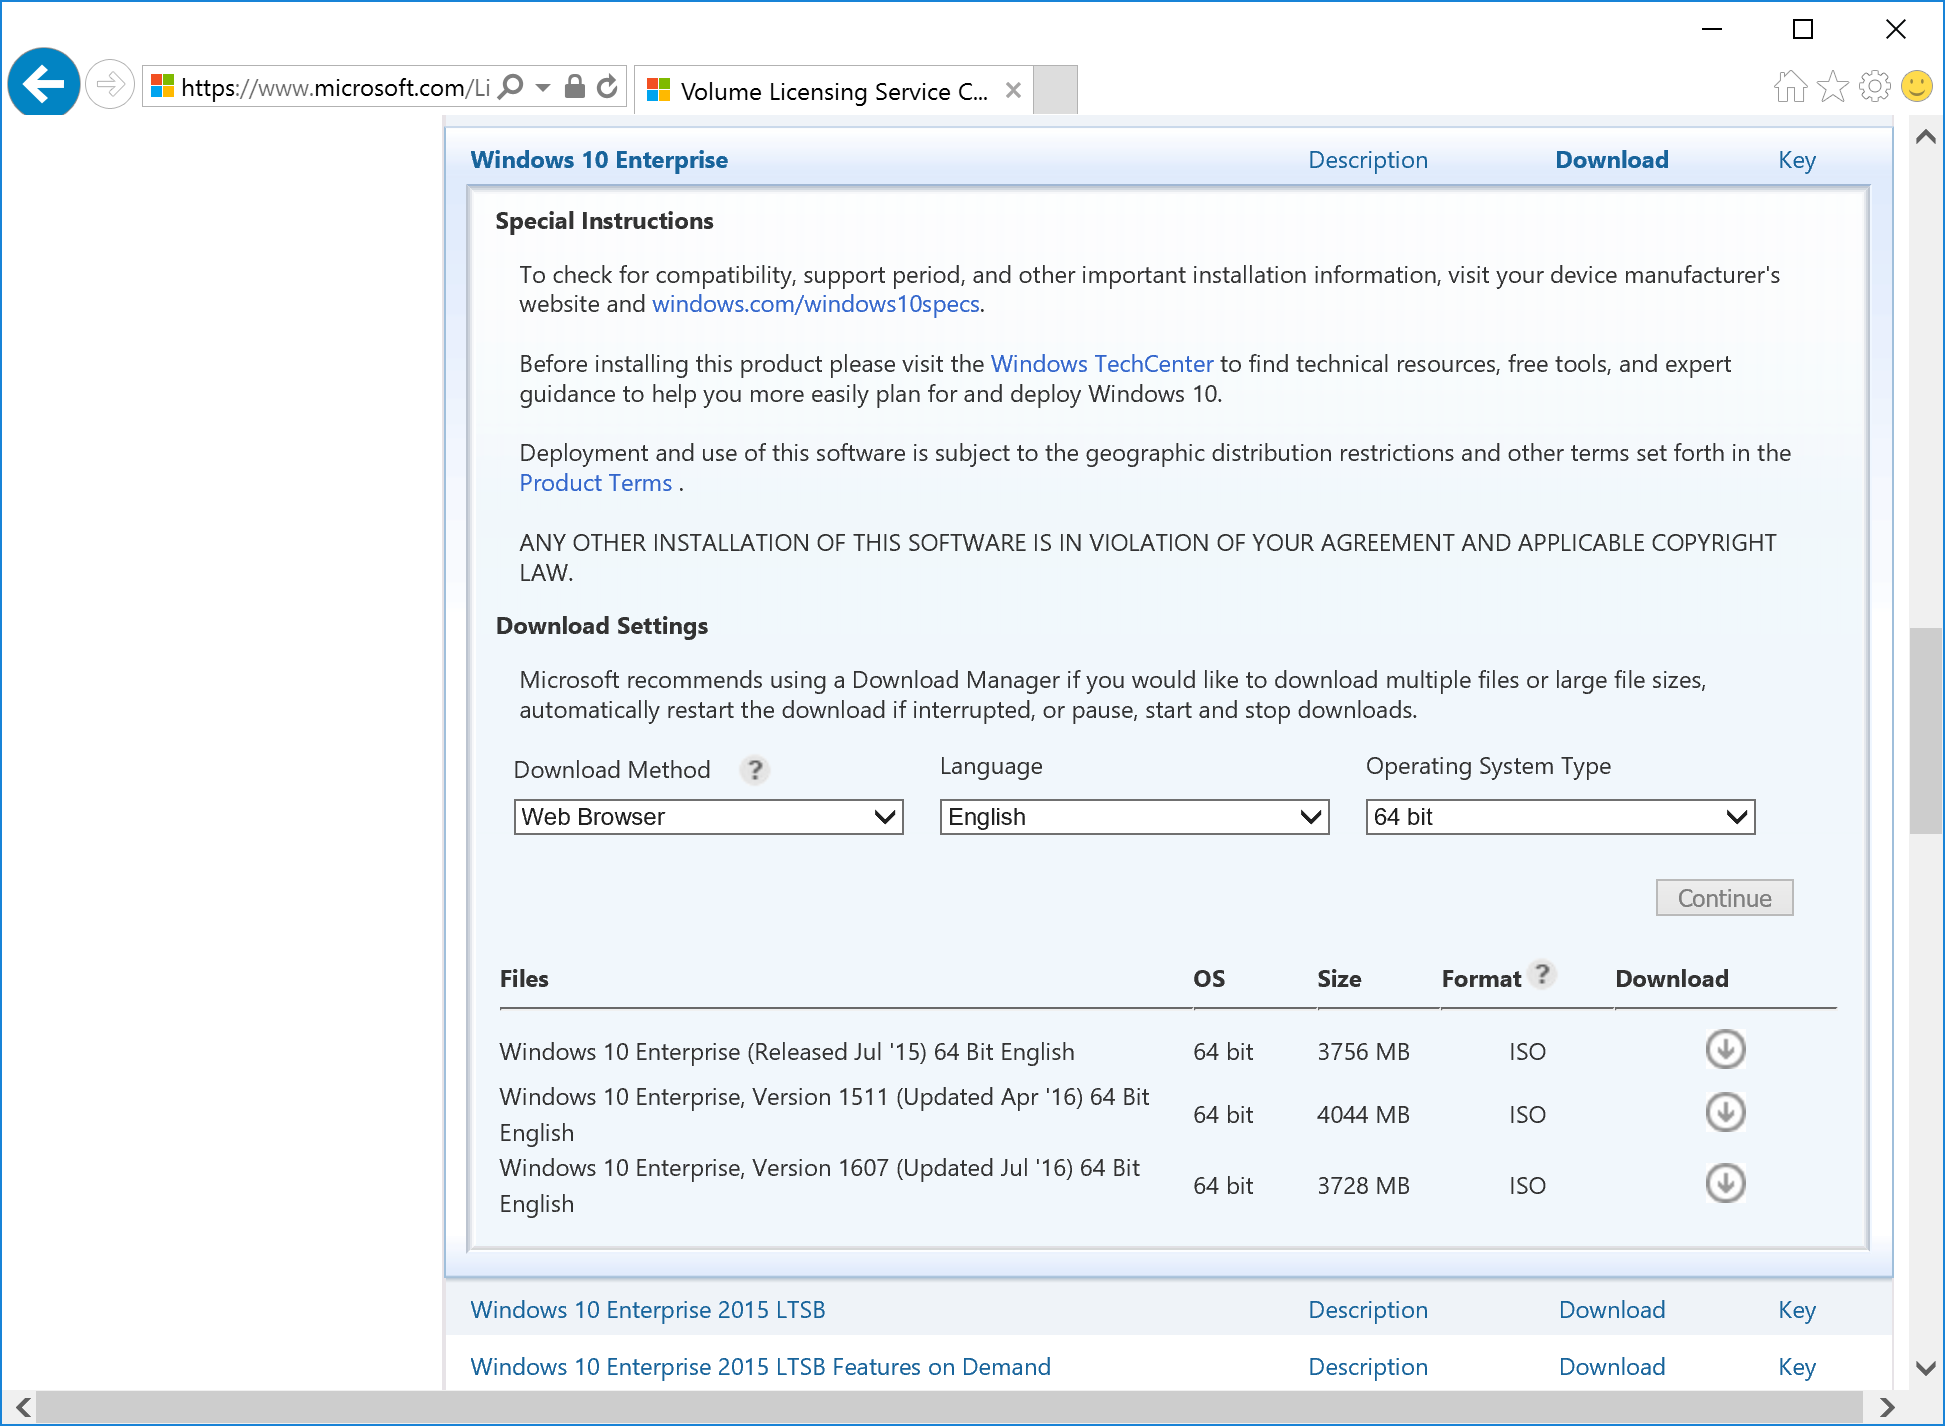Viewport: 1945px width, 1426px height.
Task: Download Windows 10 Enterprise Version 1607 ISO
Action: (x=1726, y=1183)
